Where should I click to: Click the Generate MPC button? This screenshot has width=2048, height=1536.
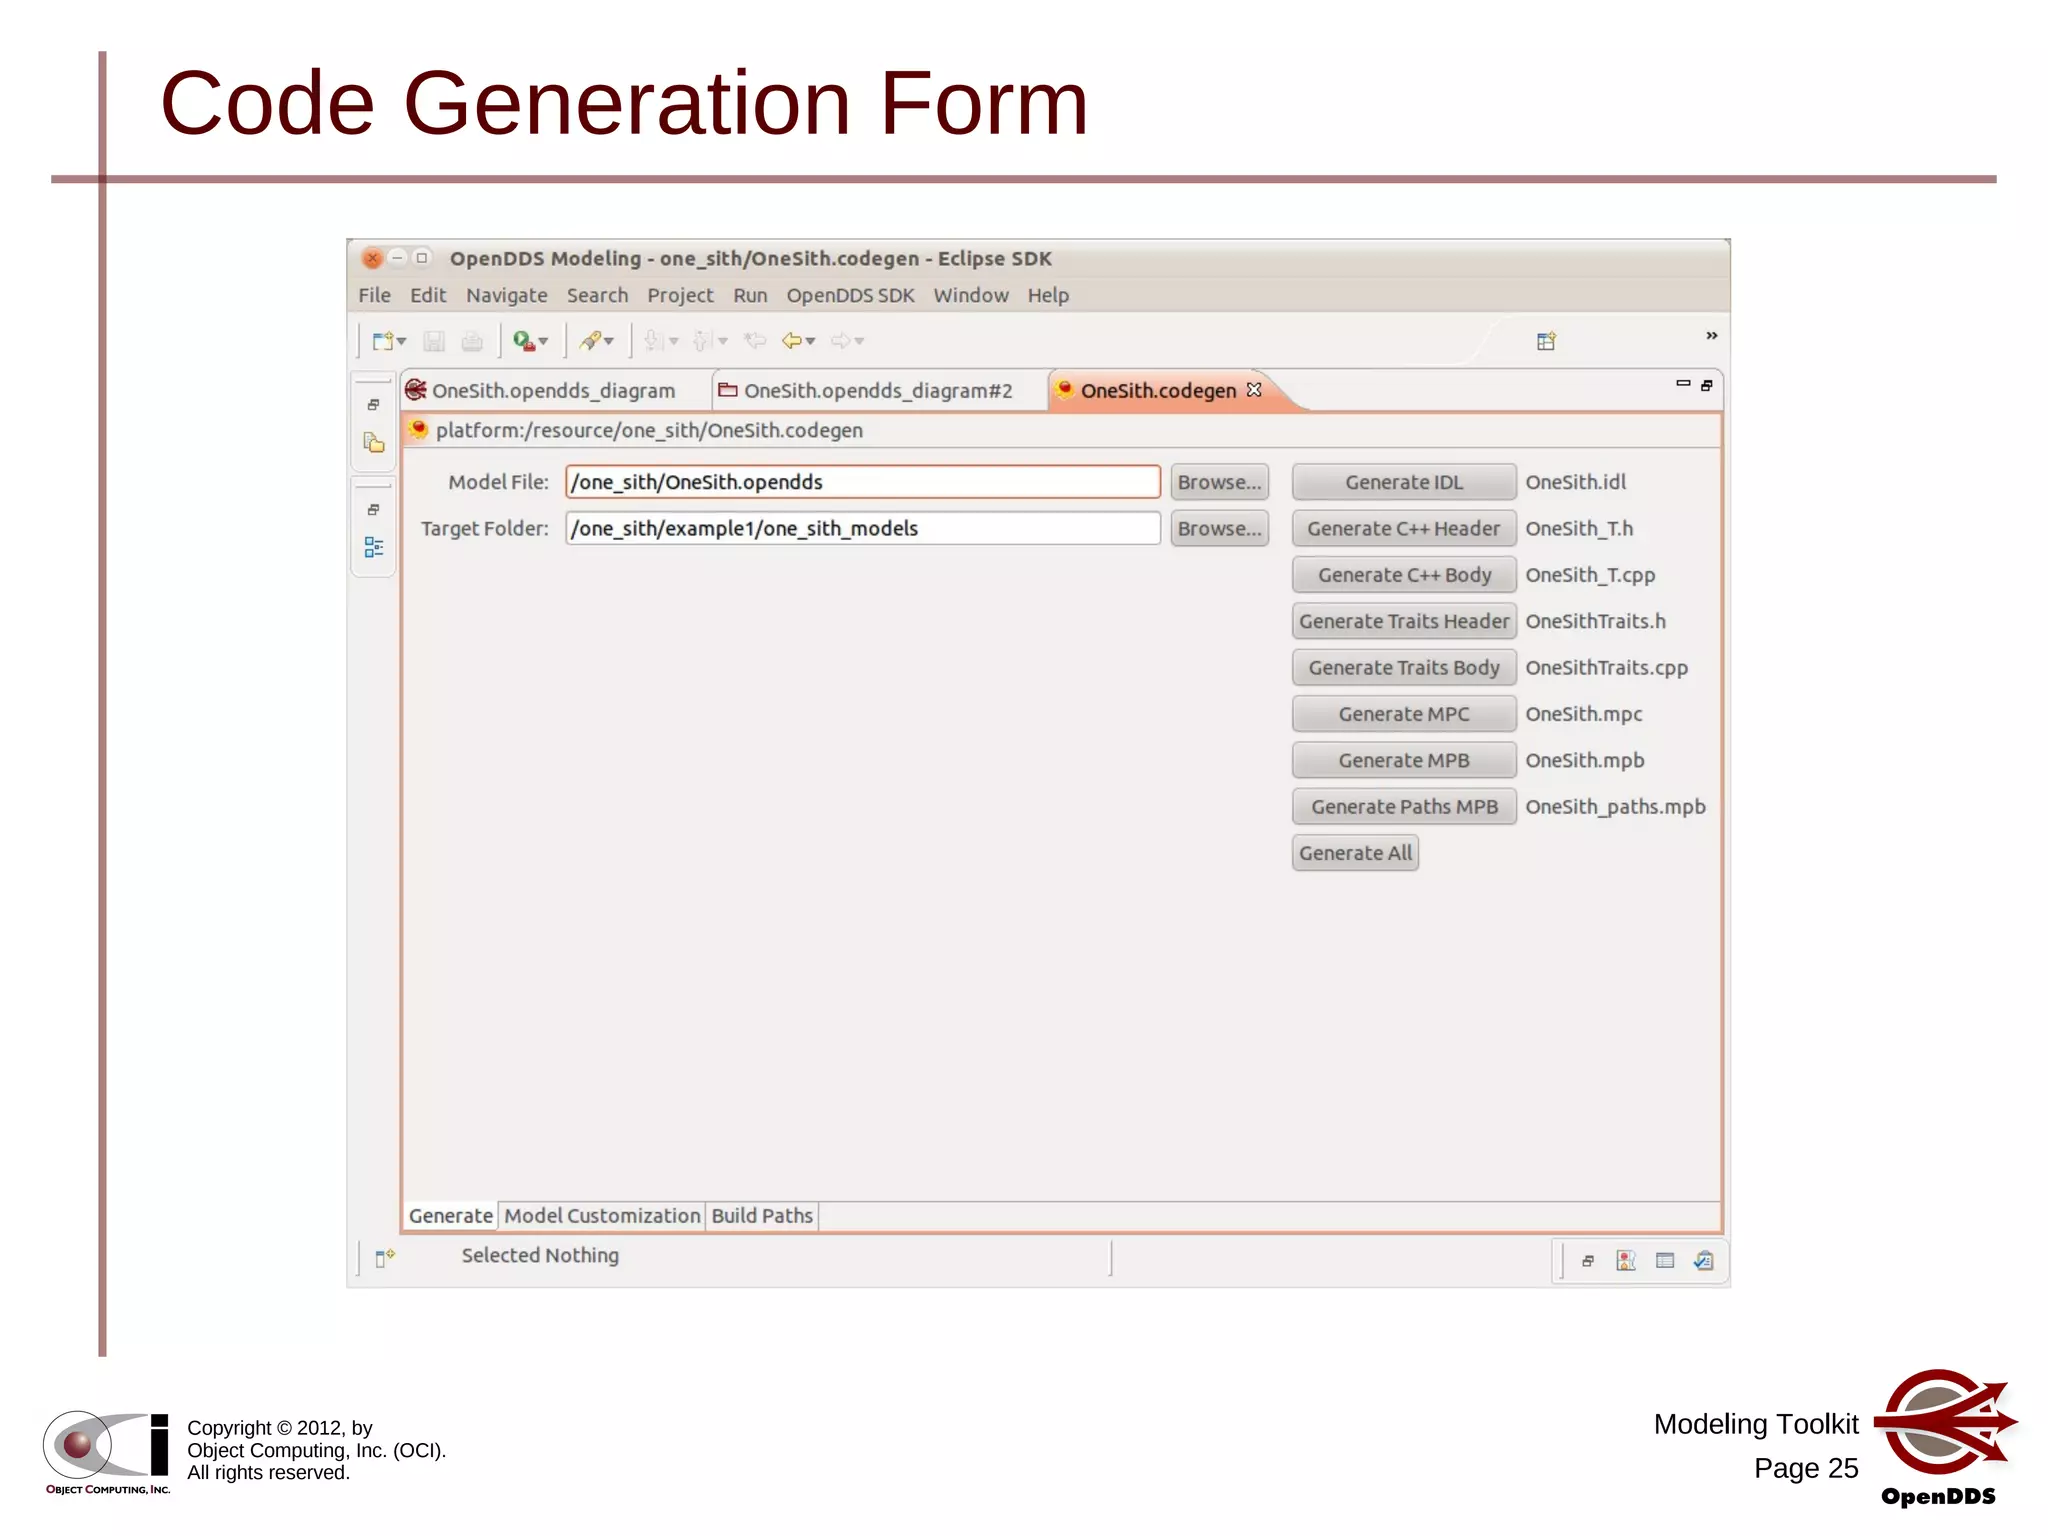(x=1404, y=714)
